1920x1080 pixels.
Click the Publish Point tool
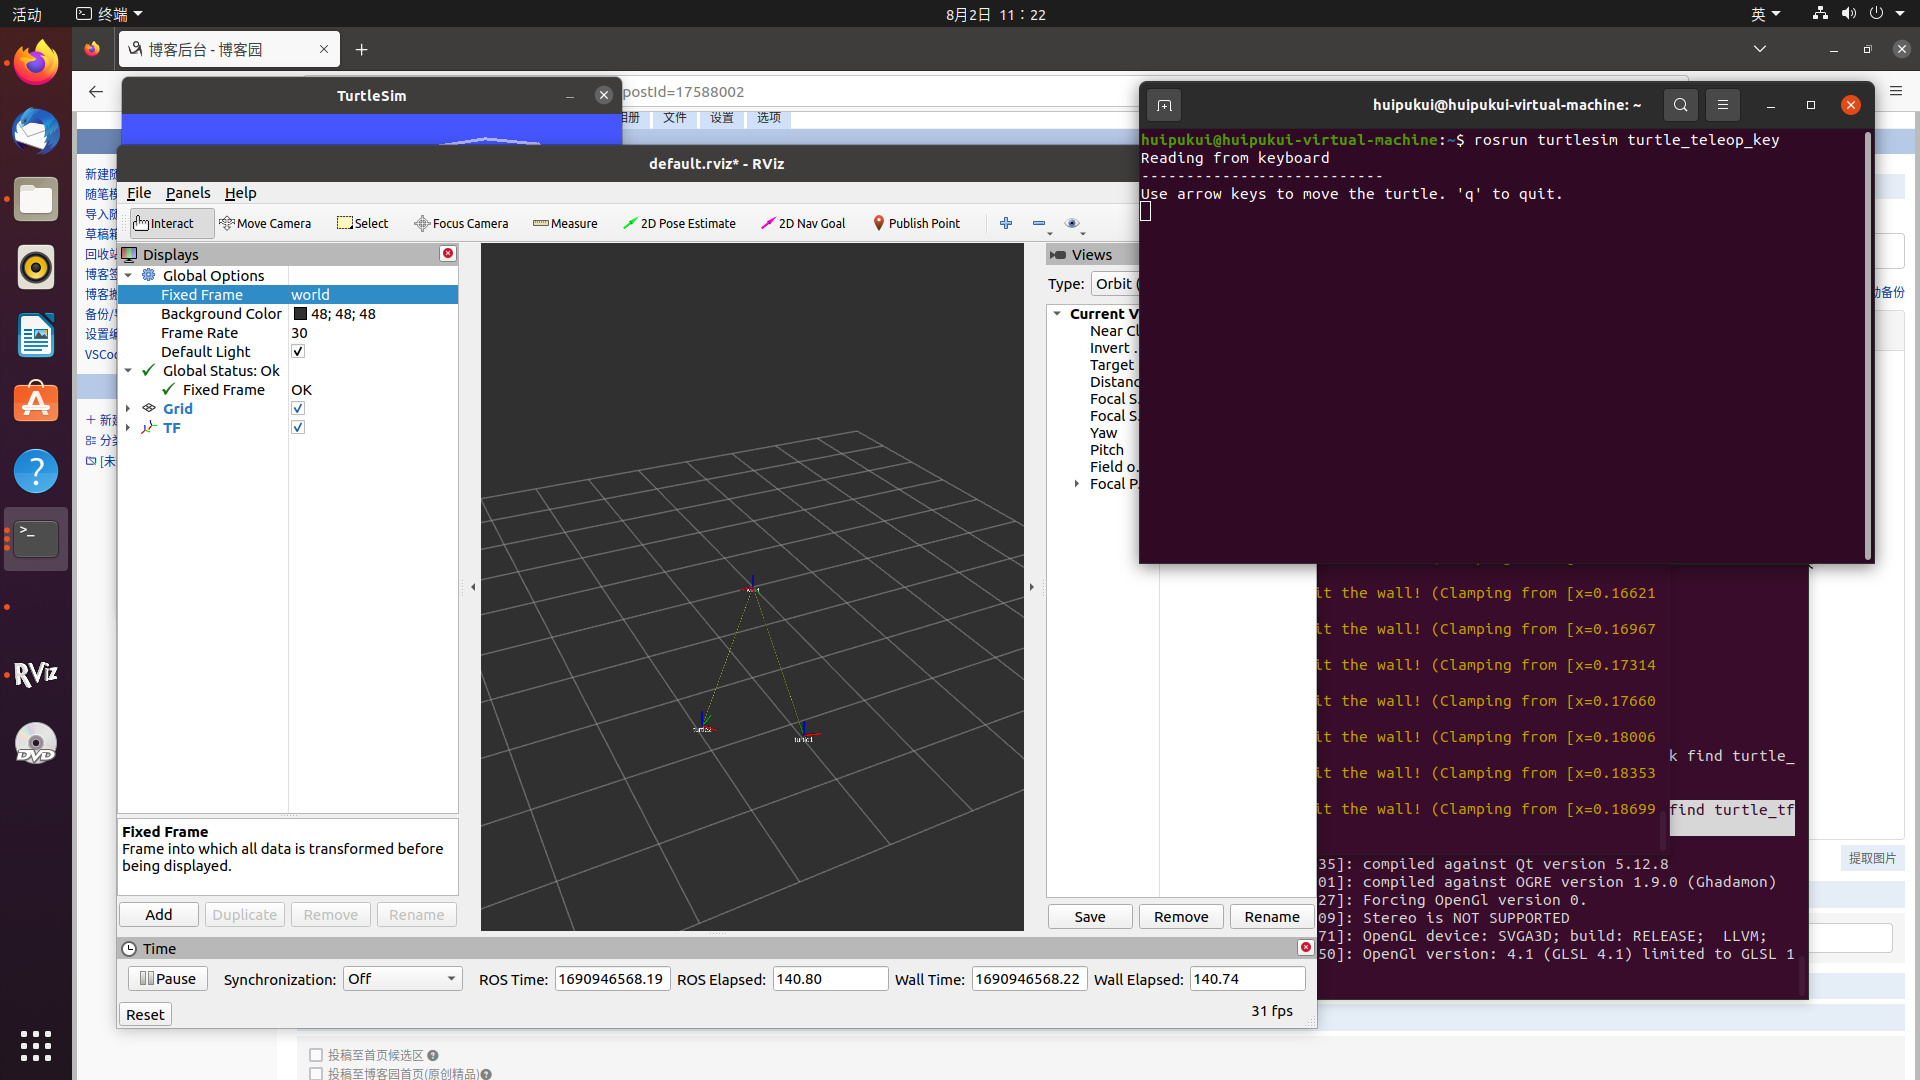click(916, 223)
